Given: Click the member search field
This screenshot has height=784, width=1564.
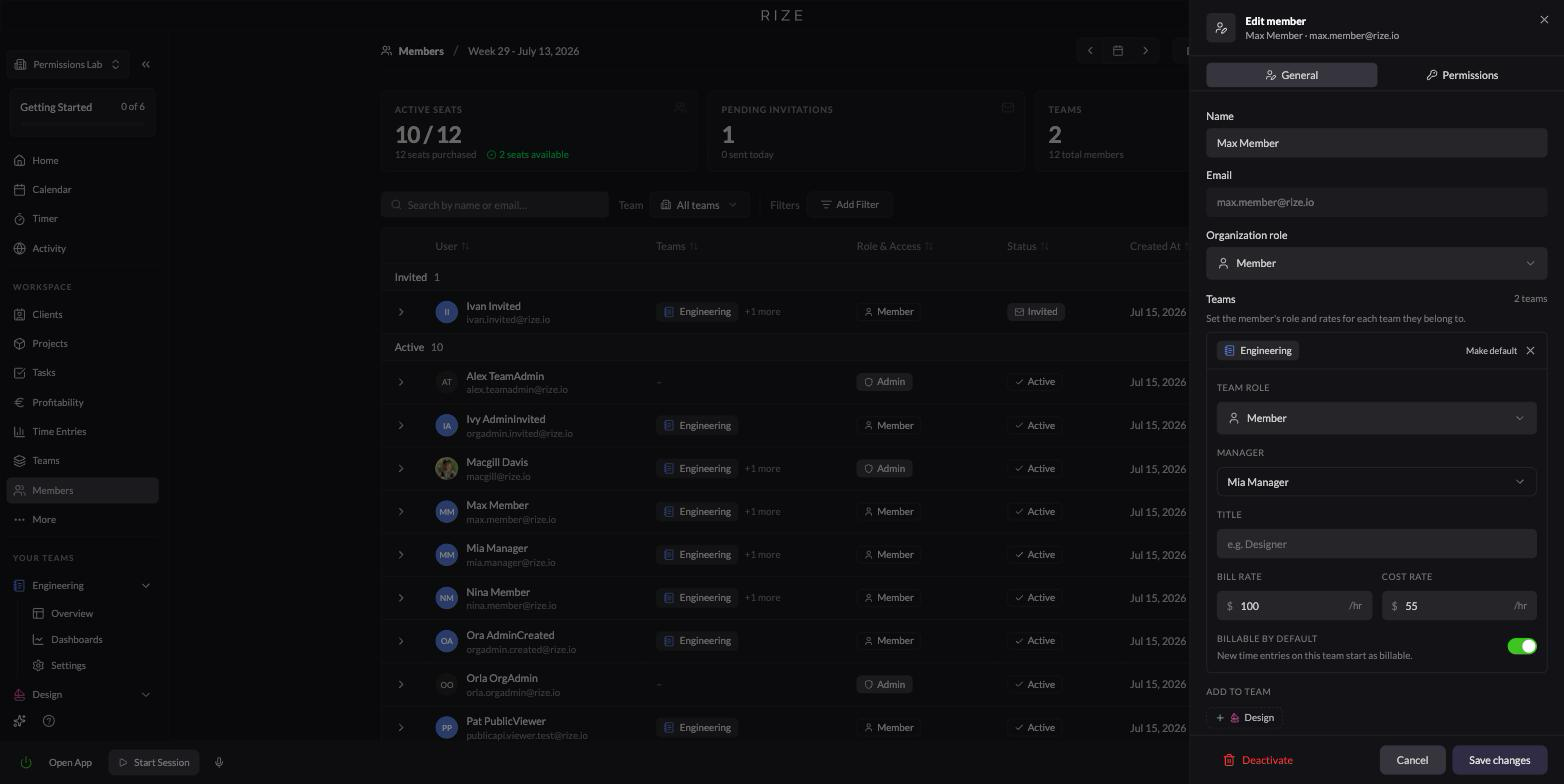Looking at the screenshot, I should coord(495,205).
